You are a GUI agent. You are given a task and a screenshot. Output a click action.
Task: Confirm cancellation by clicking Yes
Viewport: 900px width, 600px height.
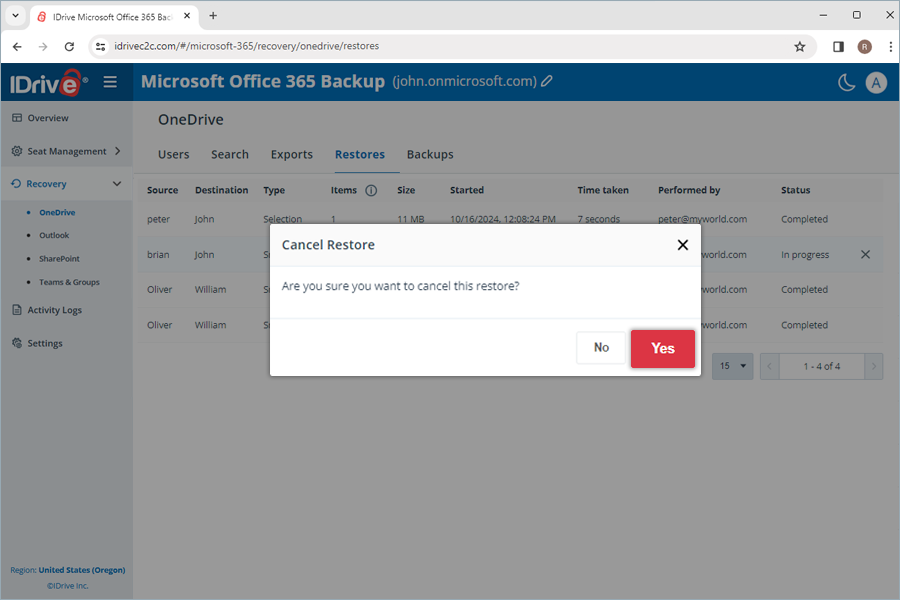click(x=662, y=348)
